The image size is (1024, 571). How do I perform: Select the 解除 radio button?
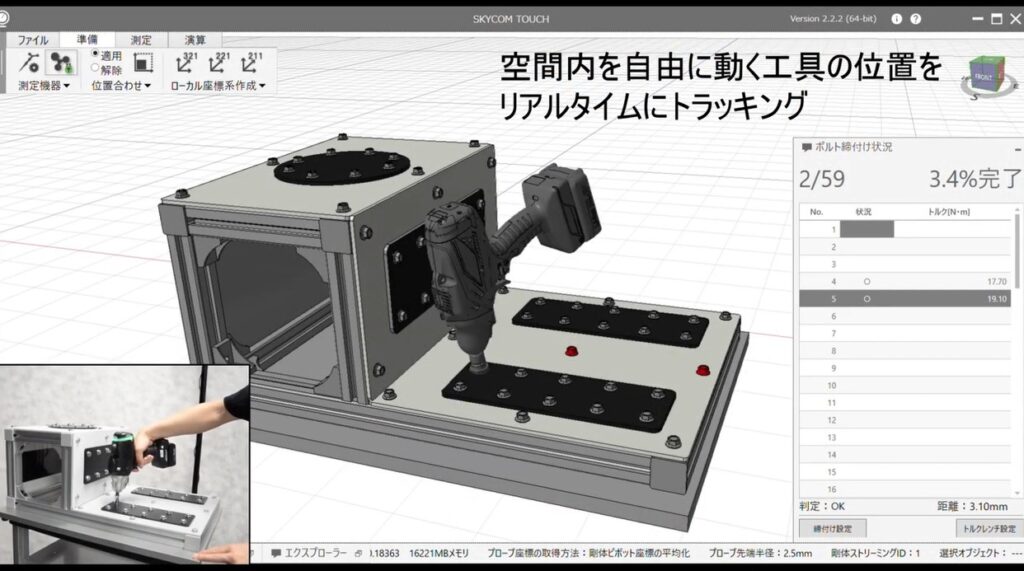coord(95,67)
